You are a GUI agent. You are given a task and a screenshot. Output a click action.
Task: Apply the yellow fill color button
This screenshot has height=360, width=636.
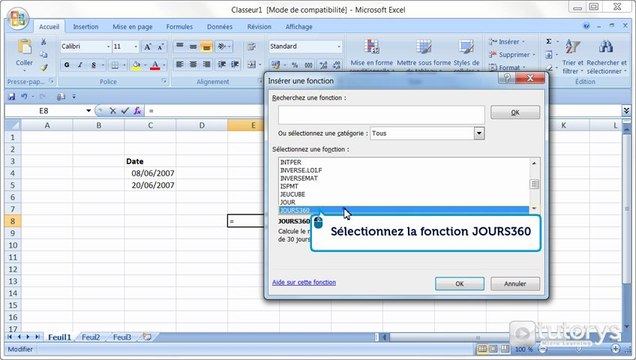136,65
